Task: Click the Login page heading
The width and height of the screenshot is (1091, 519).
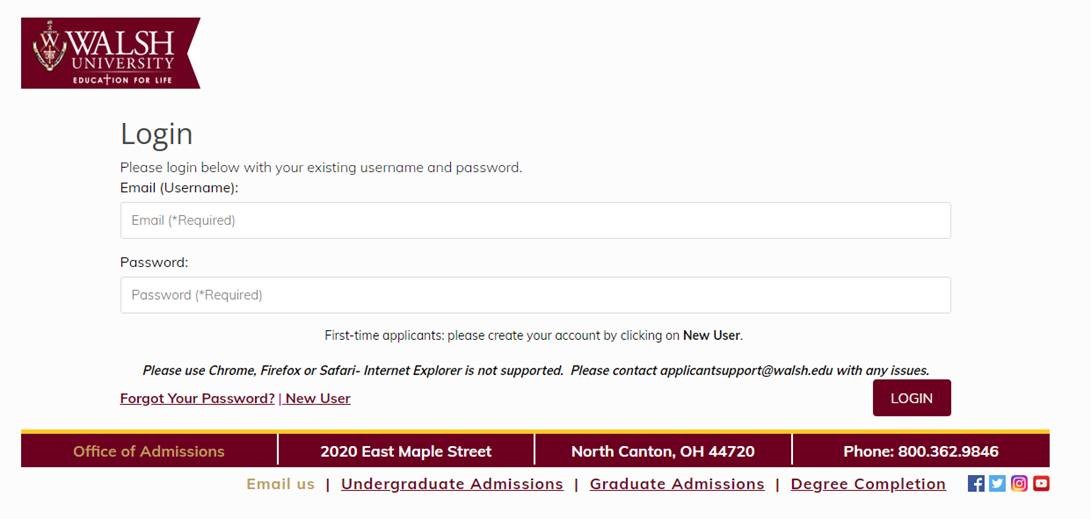Action: [x=157, y=134]
